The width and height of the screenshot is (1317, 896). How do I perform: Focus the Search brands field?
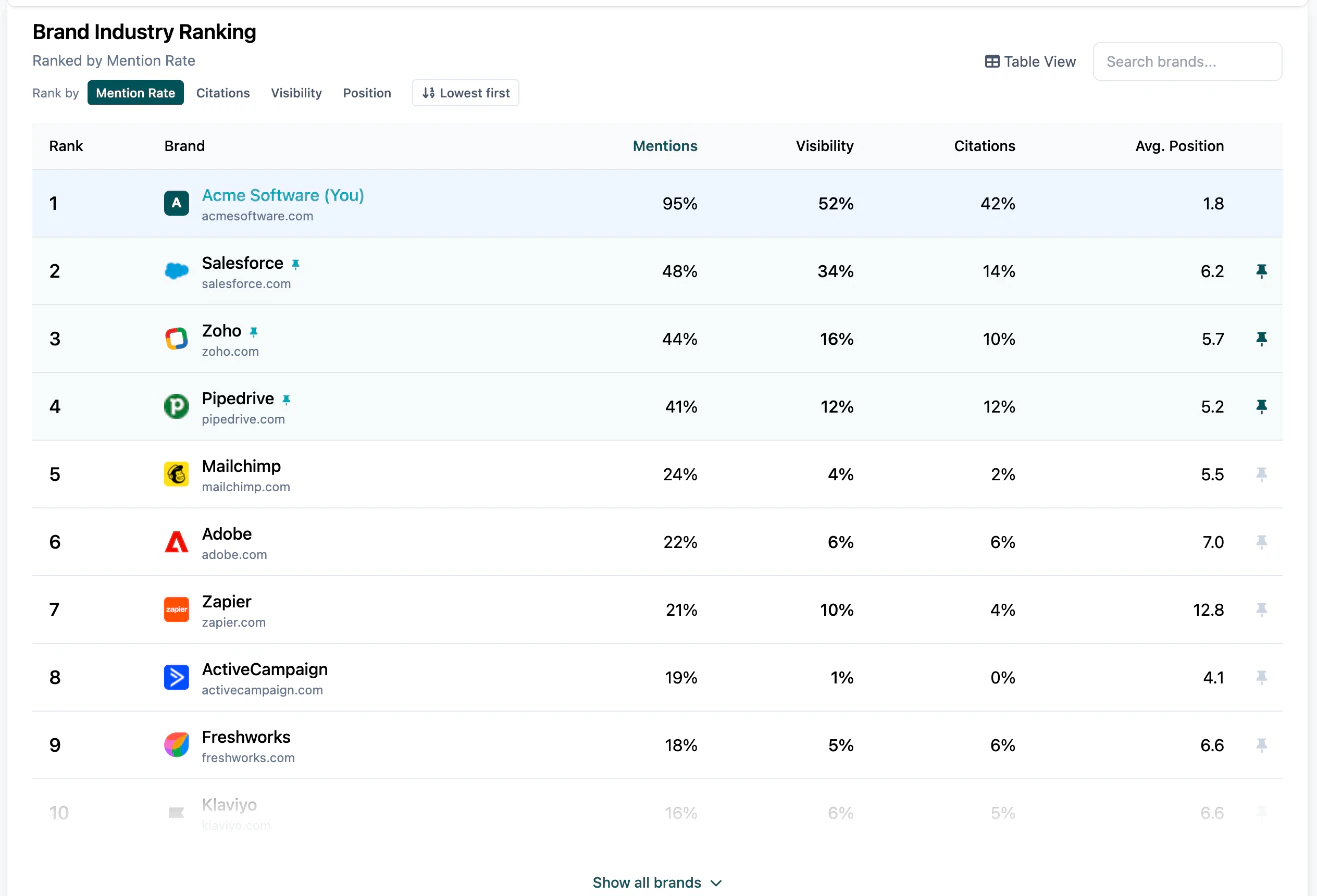pos(1188,62)
